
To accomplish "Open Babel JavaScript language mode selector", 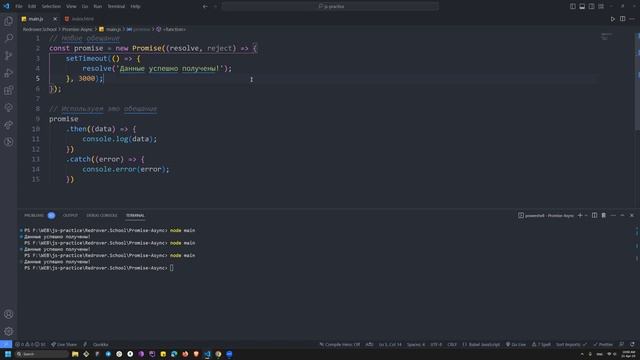I will (481, 344).
